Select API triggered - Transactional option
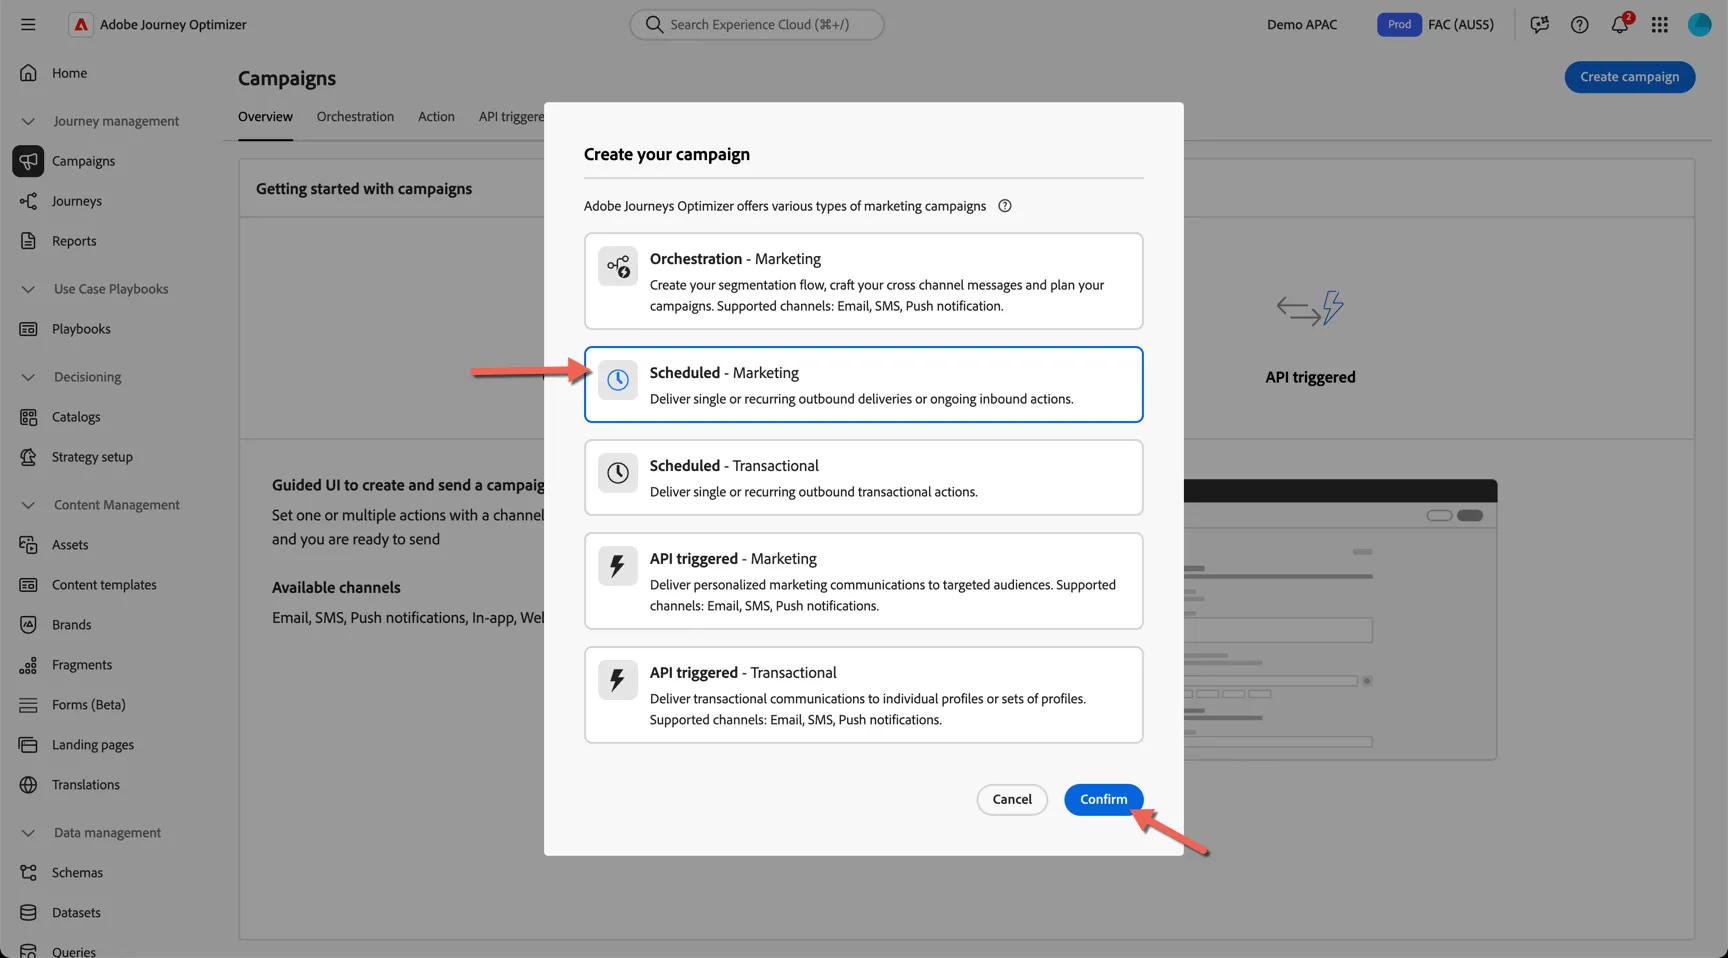The height and width of the screenshot is (958, 1728). click(x=863, y=695)
